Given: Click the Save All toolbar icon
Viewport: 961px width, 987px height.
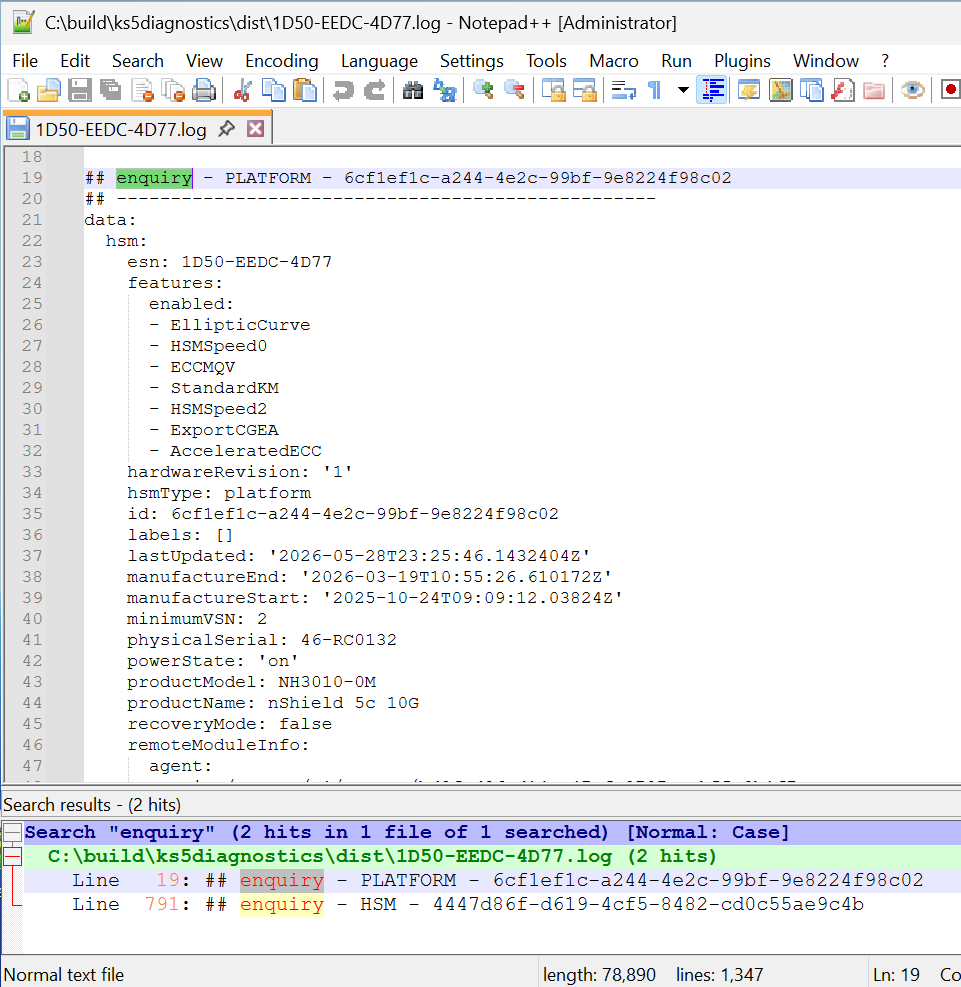Looking at the screenshot, I should pos(111,91).
